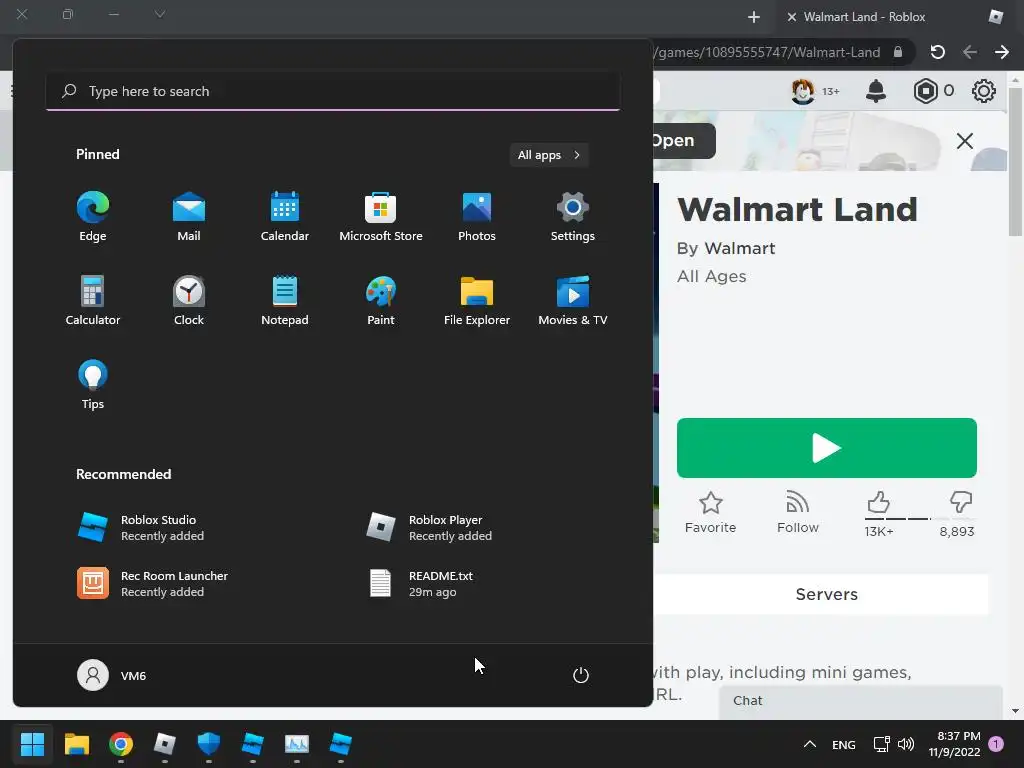The width and height of the screenshot is (1024, 768).
Task: Open the clock showing 8:37 PM
Action: [954, 744]
